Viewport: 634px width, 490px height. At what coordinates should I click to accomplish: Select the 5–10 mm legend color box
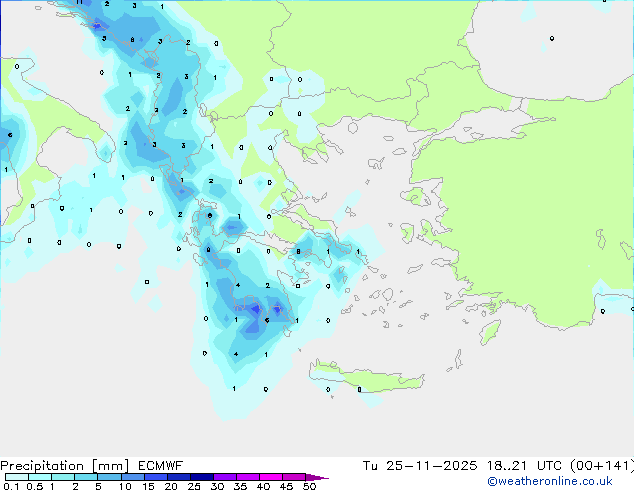[109, 477]
